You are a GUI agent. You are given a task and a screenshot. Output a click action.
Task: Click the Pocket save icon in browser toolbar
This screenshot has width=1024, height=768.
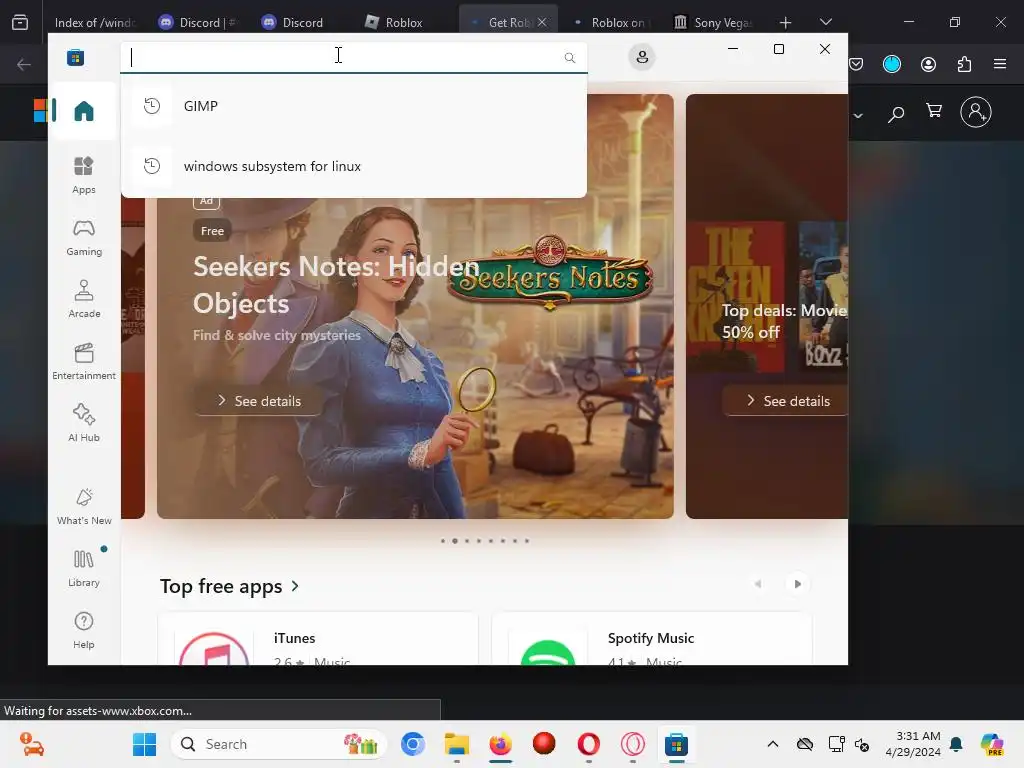[856, 64]
